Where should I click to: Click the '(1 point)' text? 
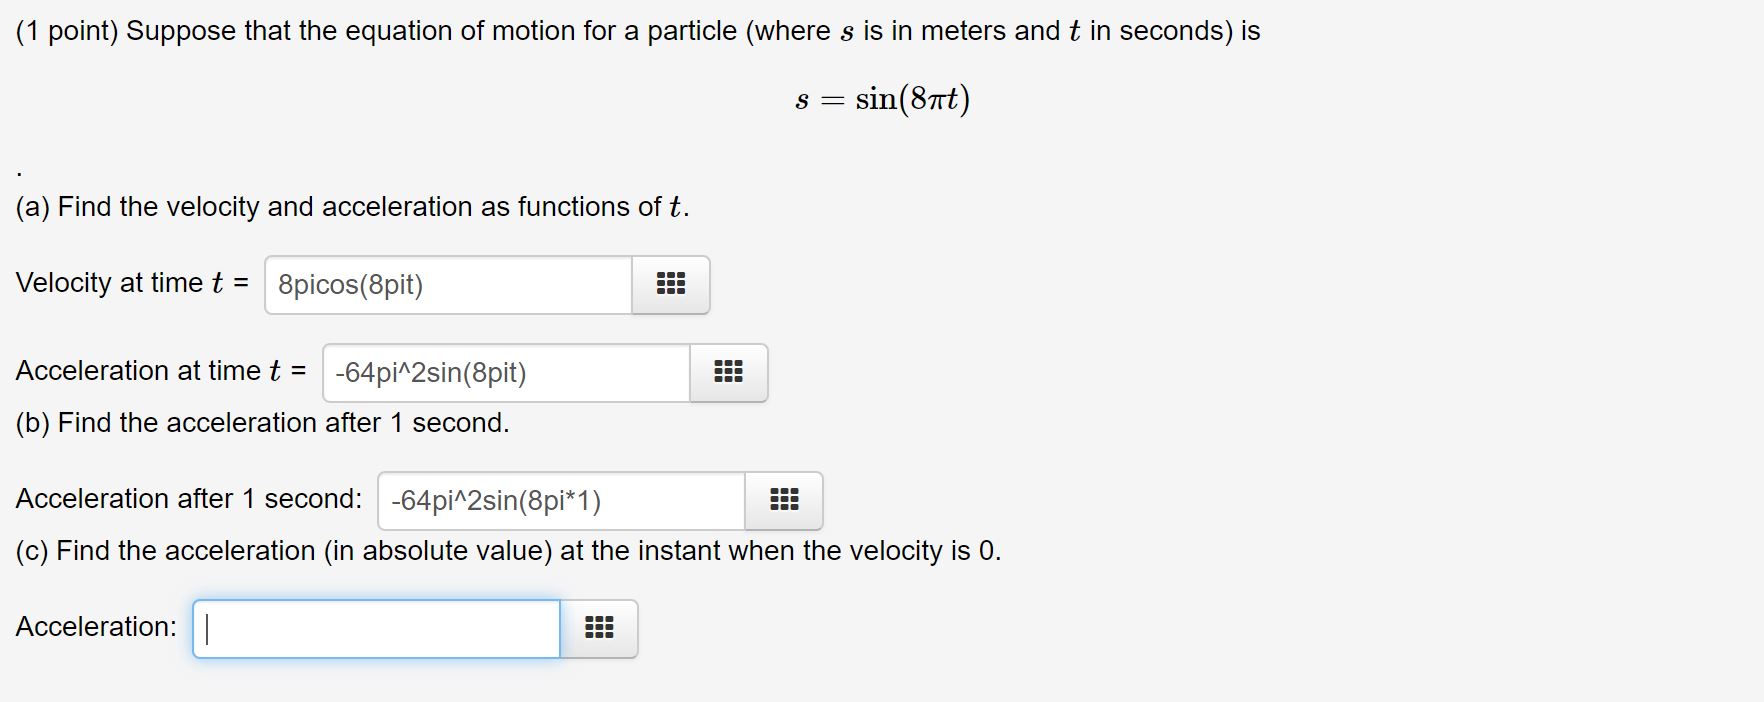(x=66, y=31)
